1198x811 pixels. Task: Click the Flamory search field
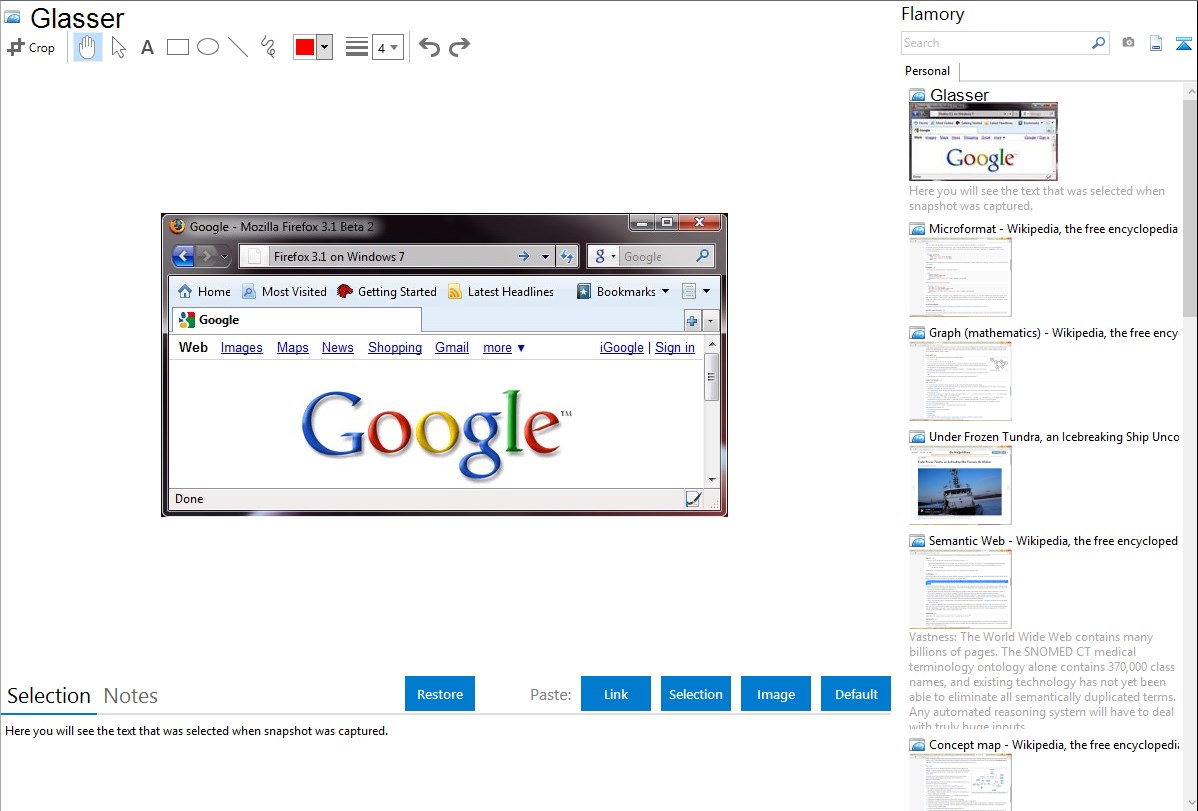tap(996, 43)
